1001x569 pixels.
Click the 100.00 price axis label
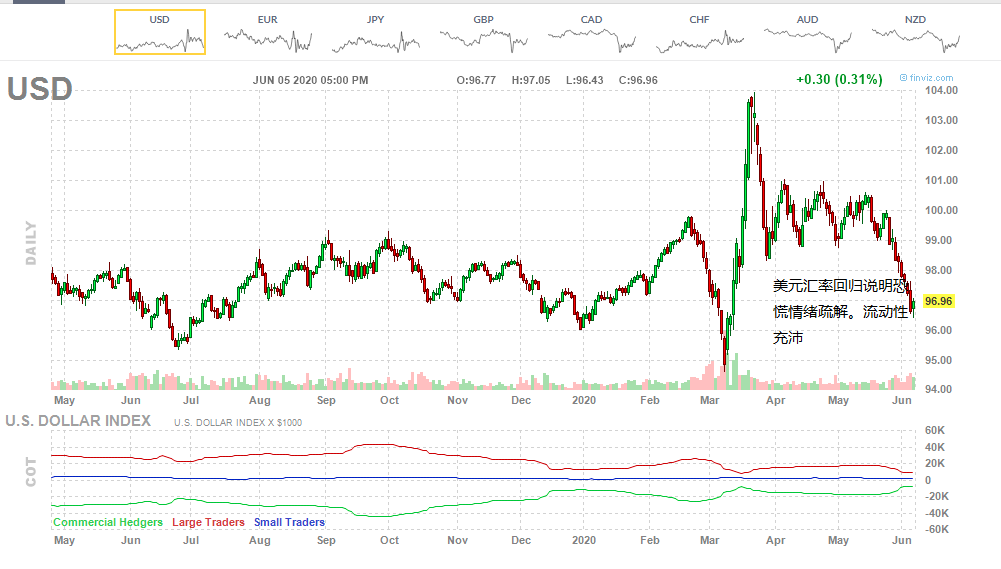point(942,210)
